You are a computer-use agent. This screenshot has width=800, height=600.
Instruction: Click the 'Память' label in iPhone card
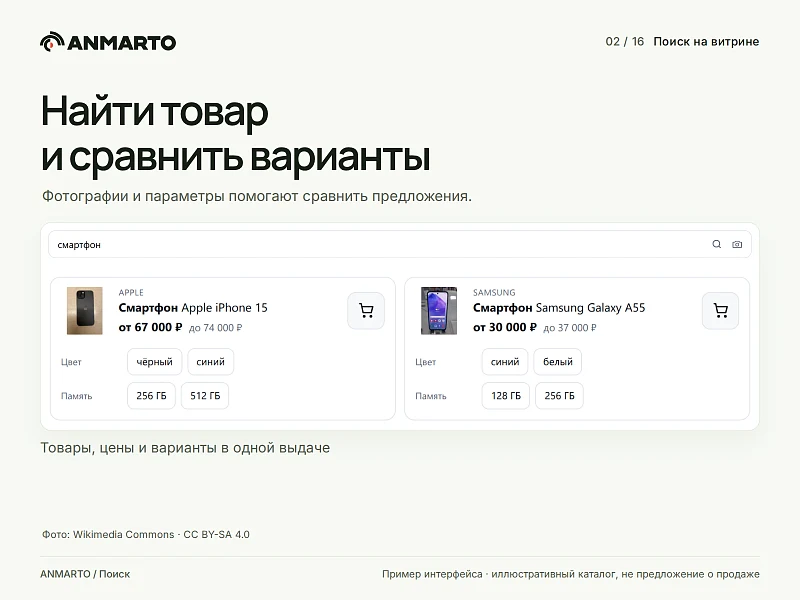(77, 396)
